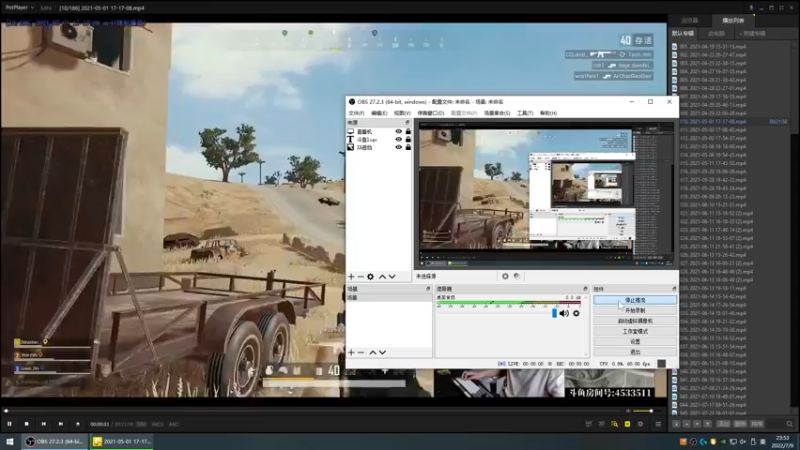Click the yellow highlighted icon in PotPlayer control bar
Viewport: 800px width, 450px height.
tap(627, 424)
